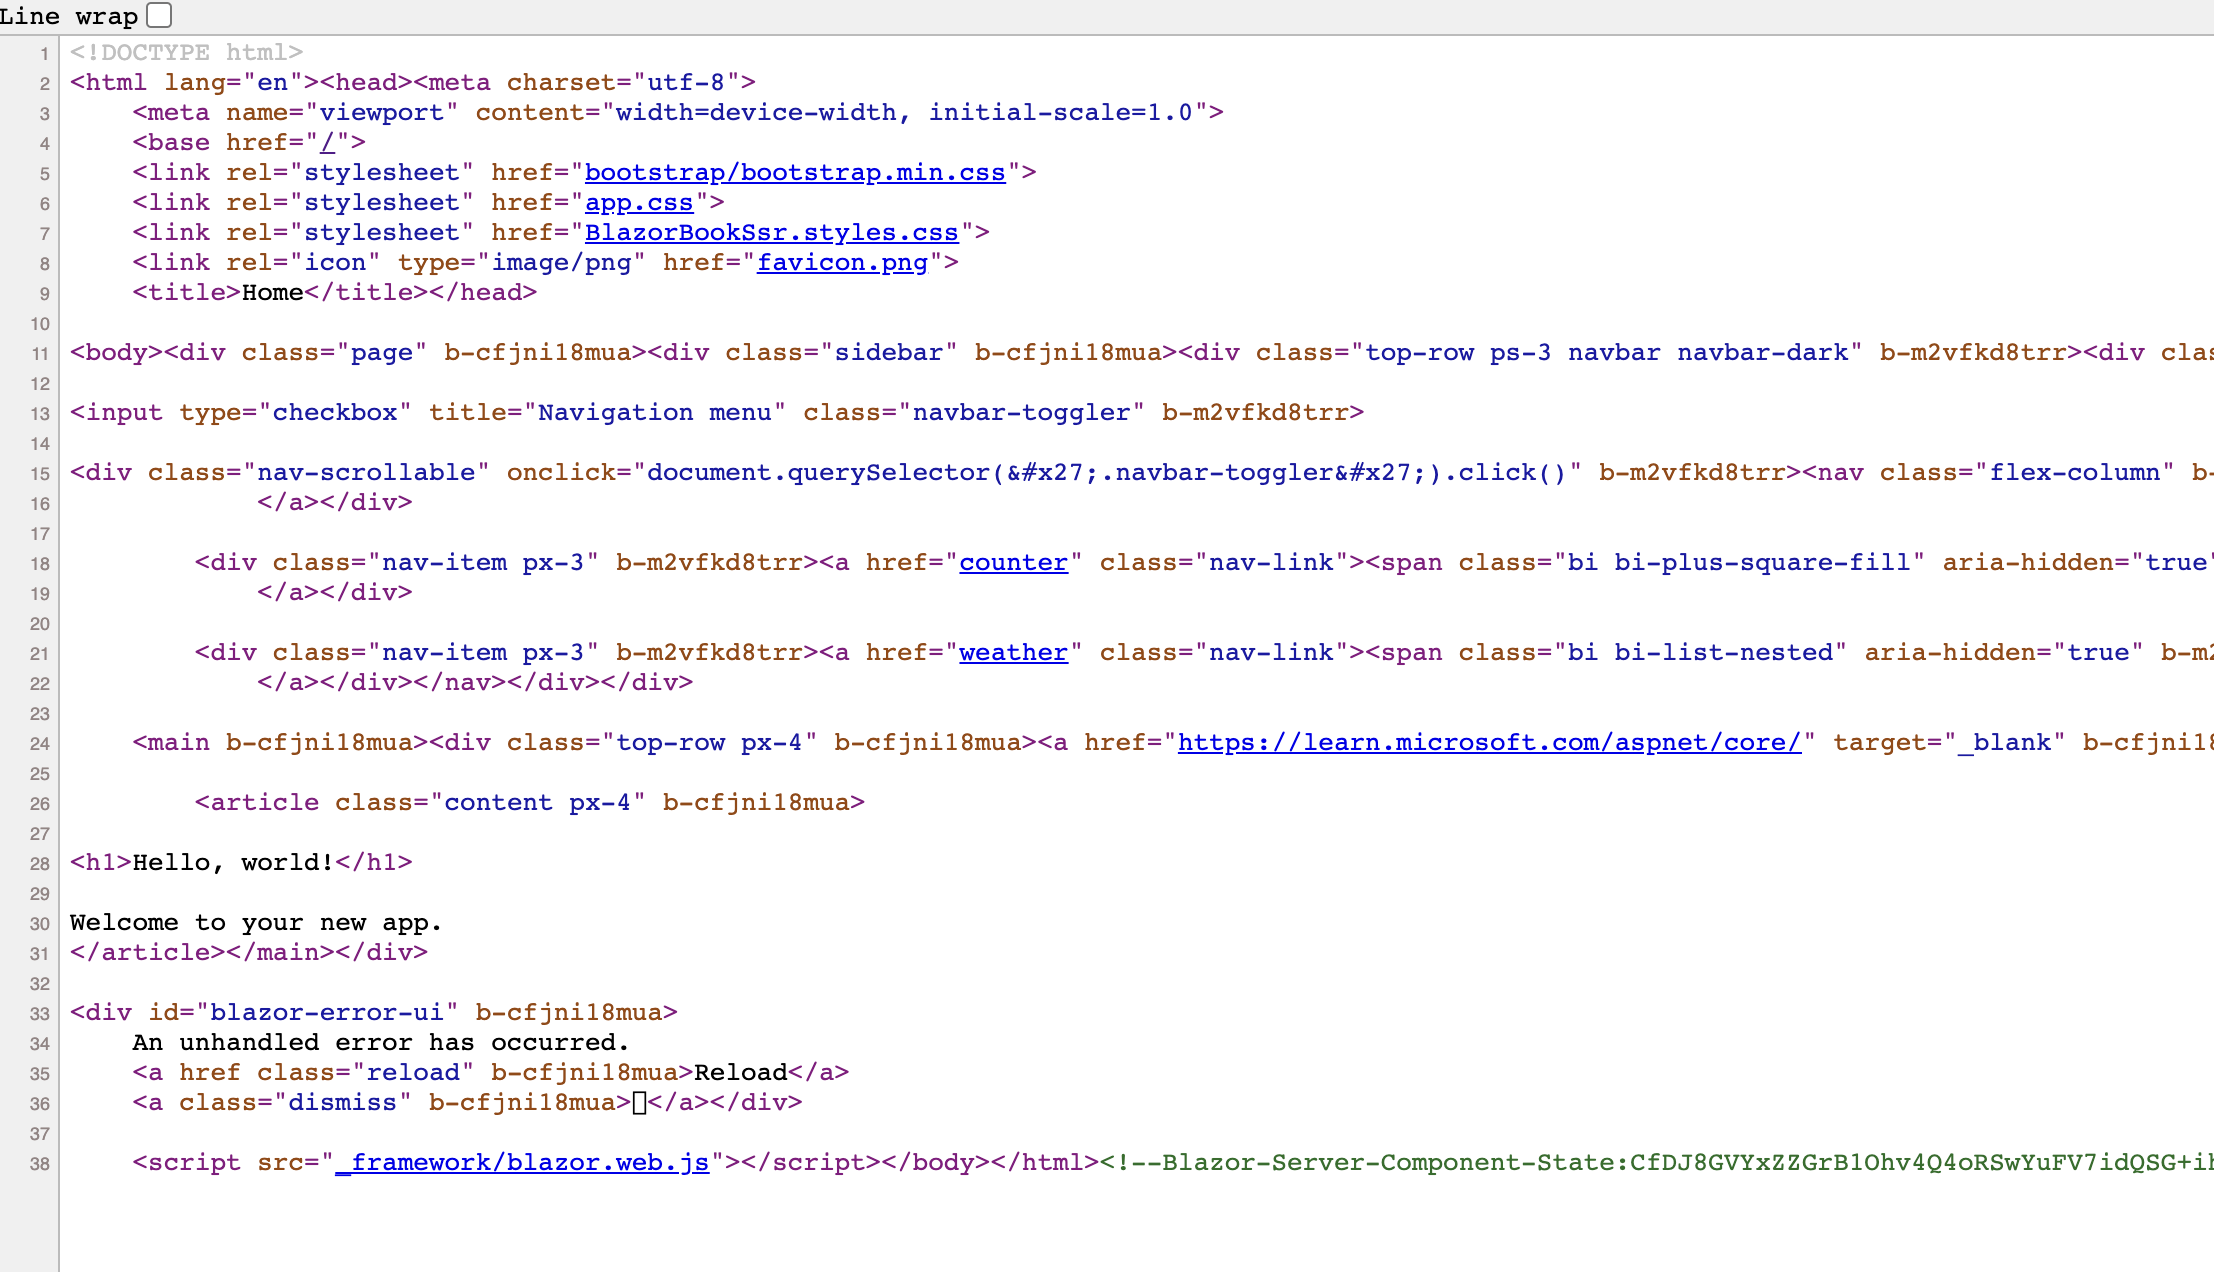Screen dimensions: 2214x1272
Task: Enable the Line wrap checkbox
Action: (159, 15)
